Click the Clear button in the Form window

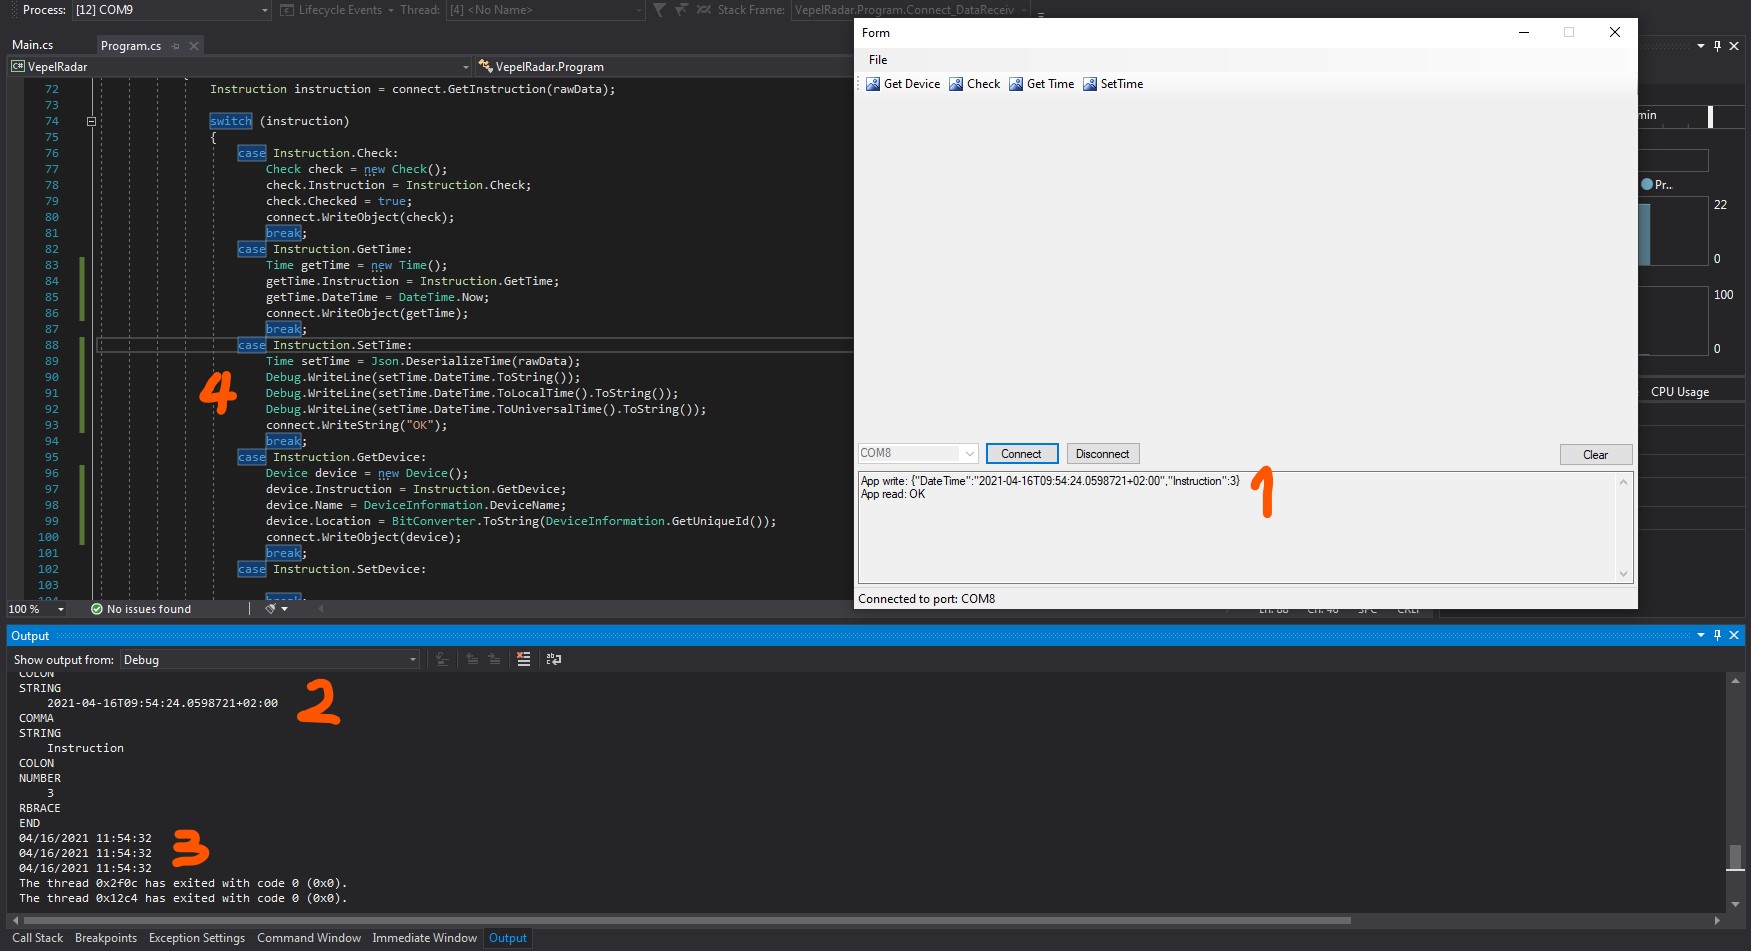(x=1595, y=454)
